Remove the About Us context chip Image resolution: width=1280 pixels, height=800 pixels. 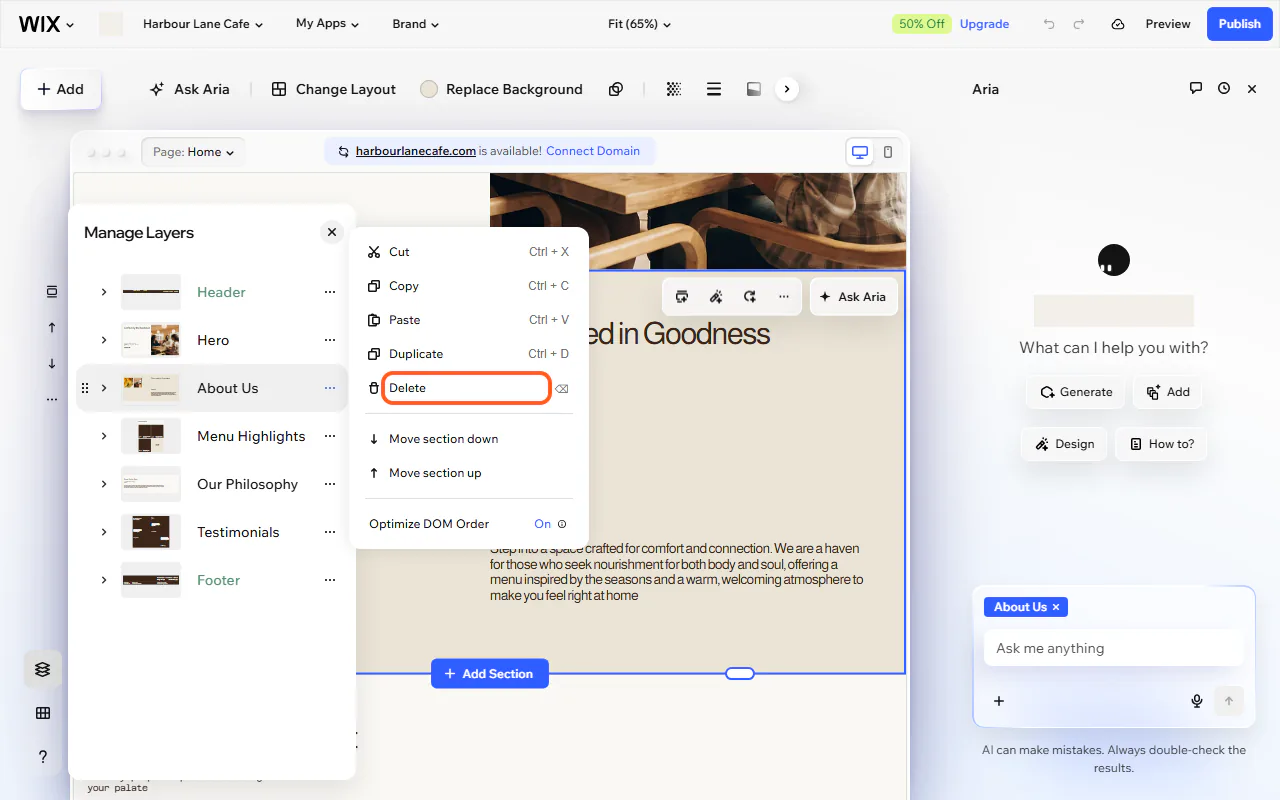point(1056,607)
